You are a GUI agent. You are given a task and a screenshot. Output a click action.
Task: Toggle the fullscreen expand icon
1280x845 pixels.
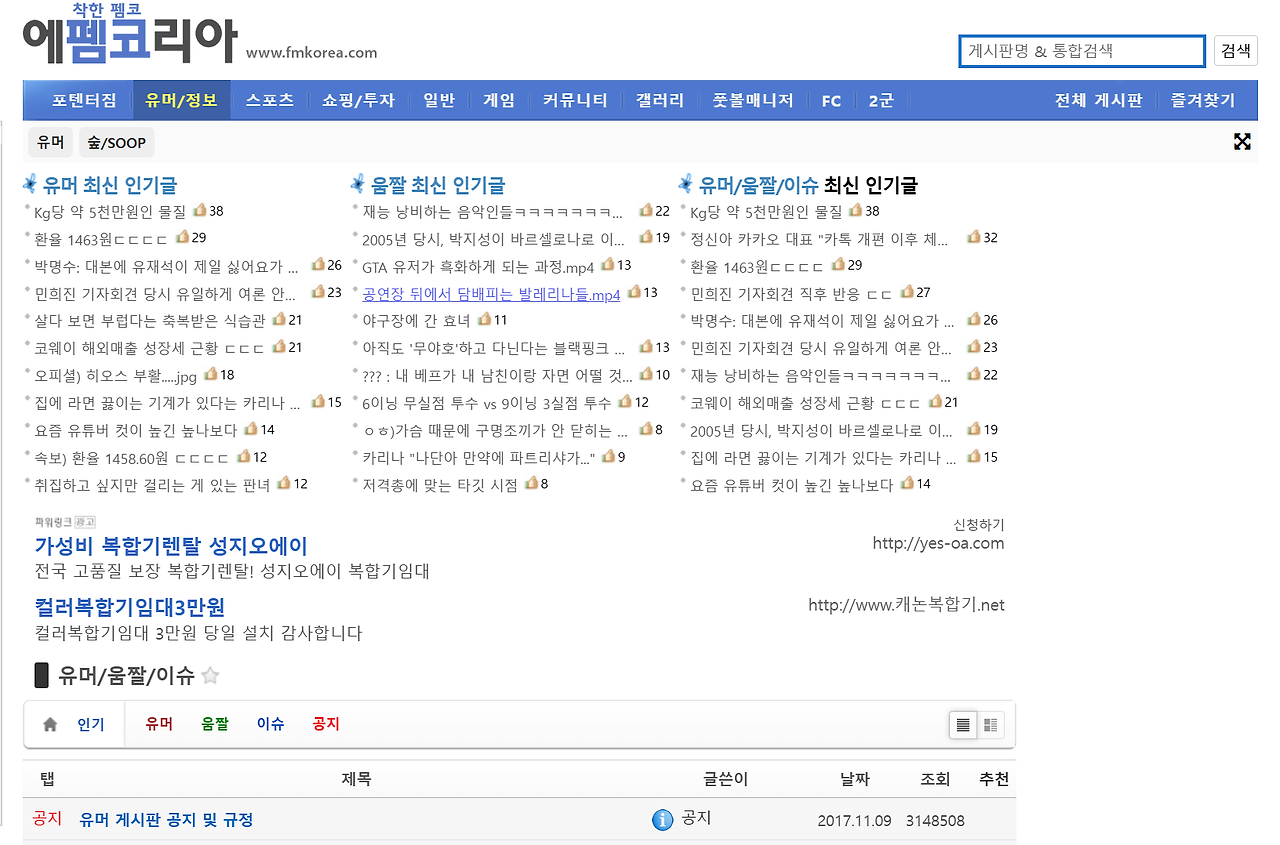(1242, 142)
